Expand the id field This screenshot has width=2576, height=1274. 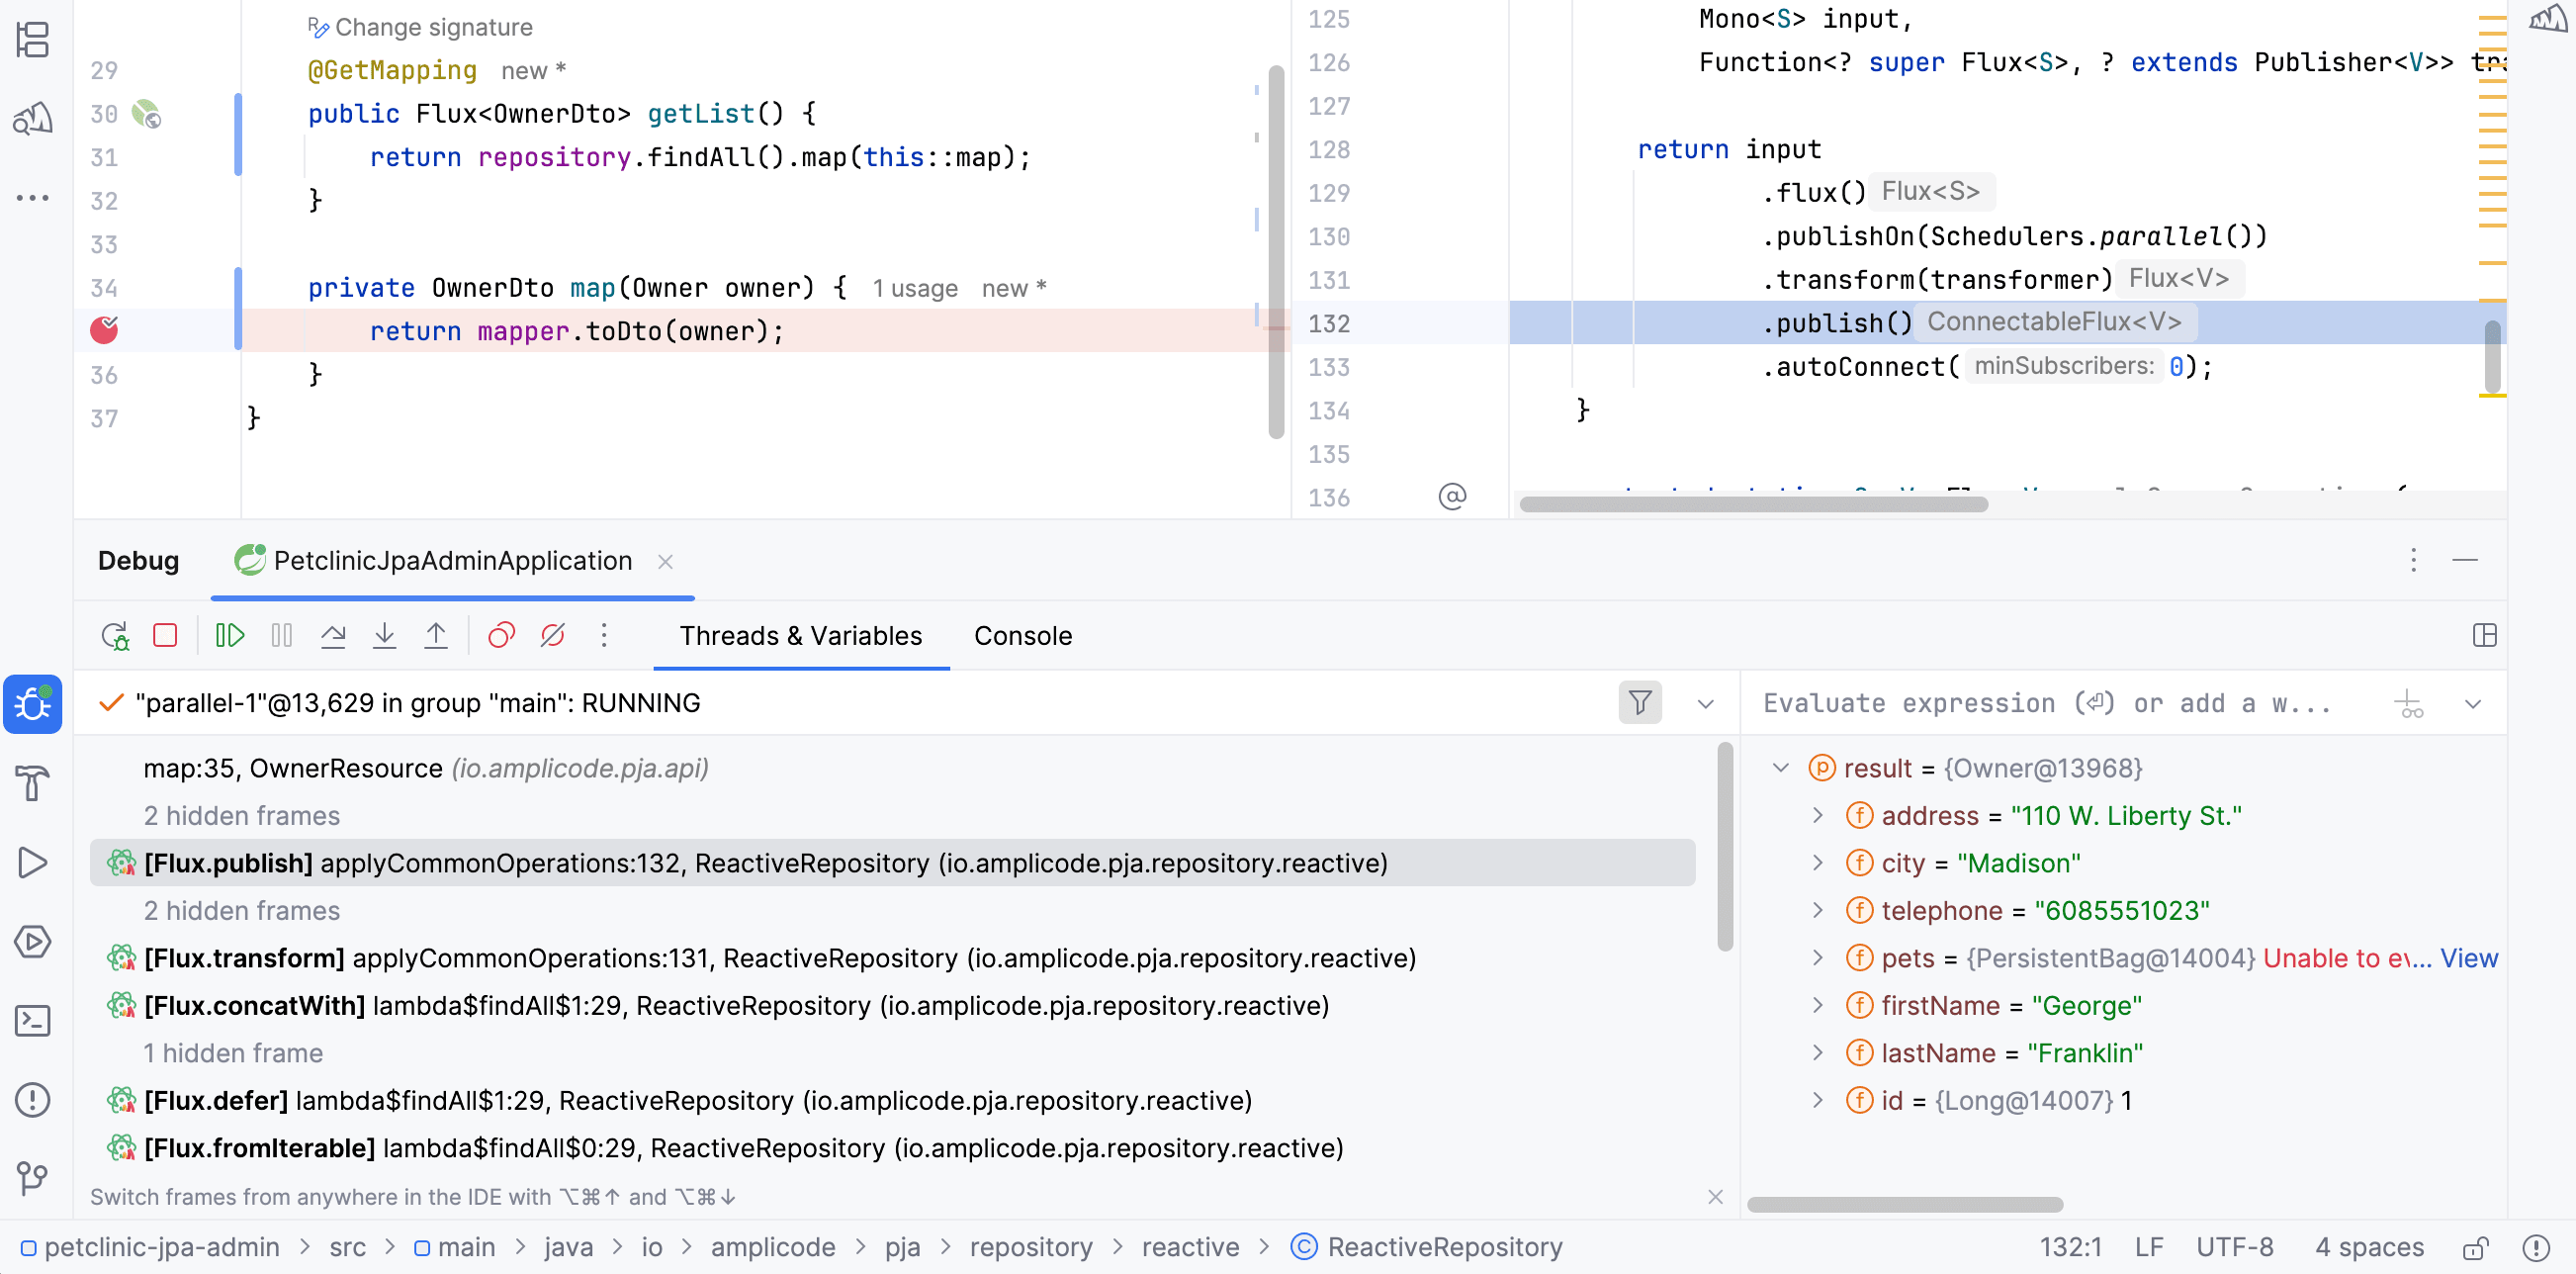[1818, 1101]
